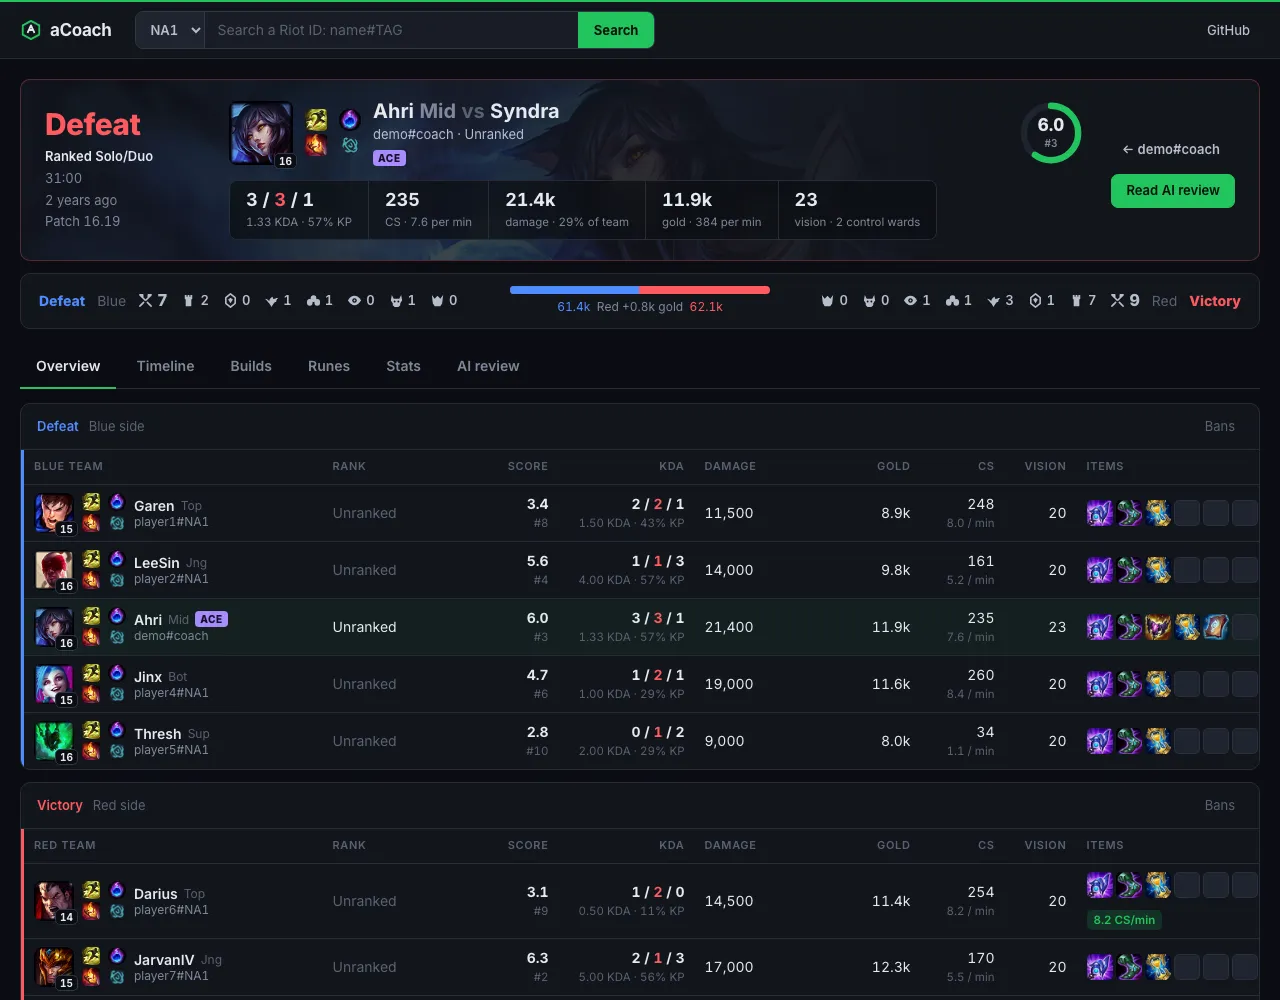Click the 8.2 CS/min badge in Darius's row
Screen dimensions: 1280x1000
tap(1124, 920)
